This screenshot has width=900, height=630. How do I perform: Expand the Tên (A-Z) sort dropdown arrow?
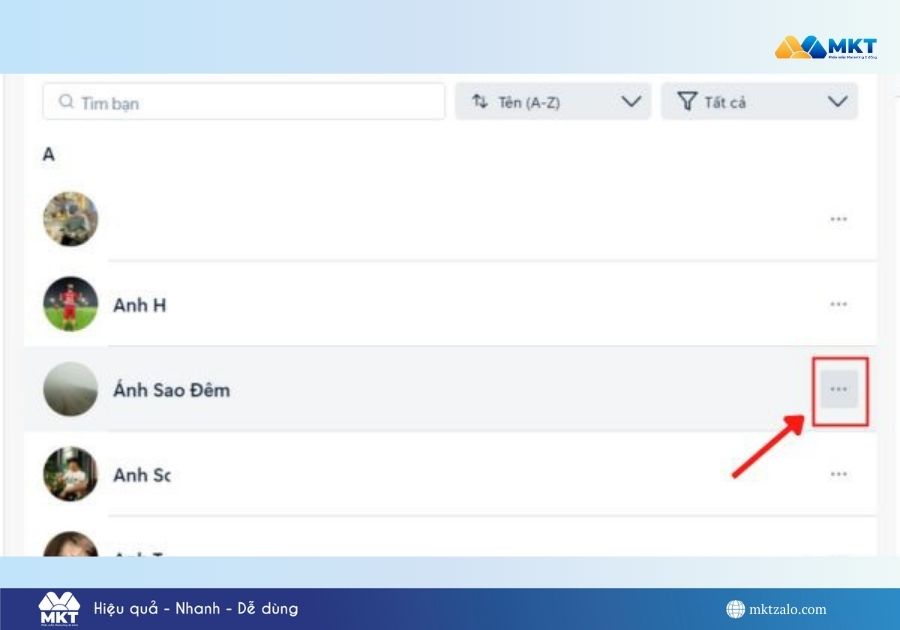(x=630, y=102)
